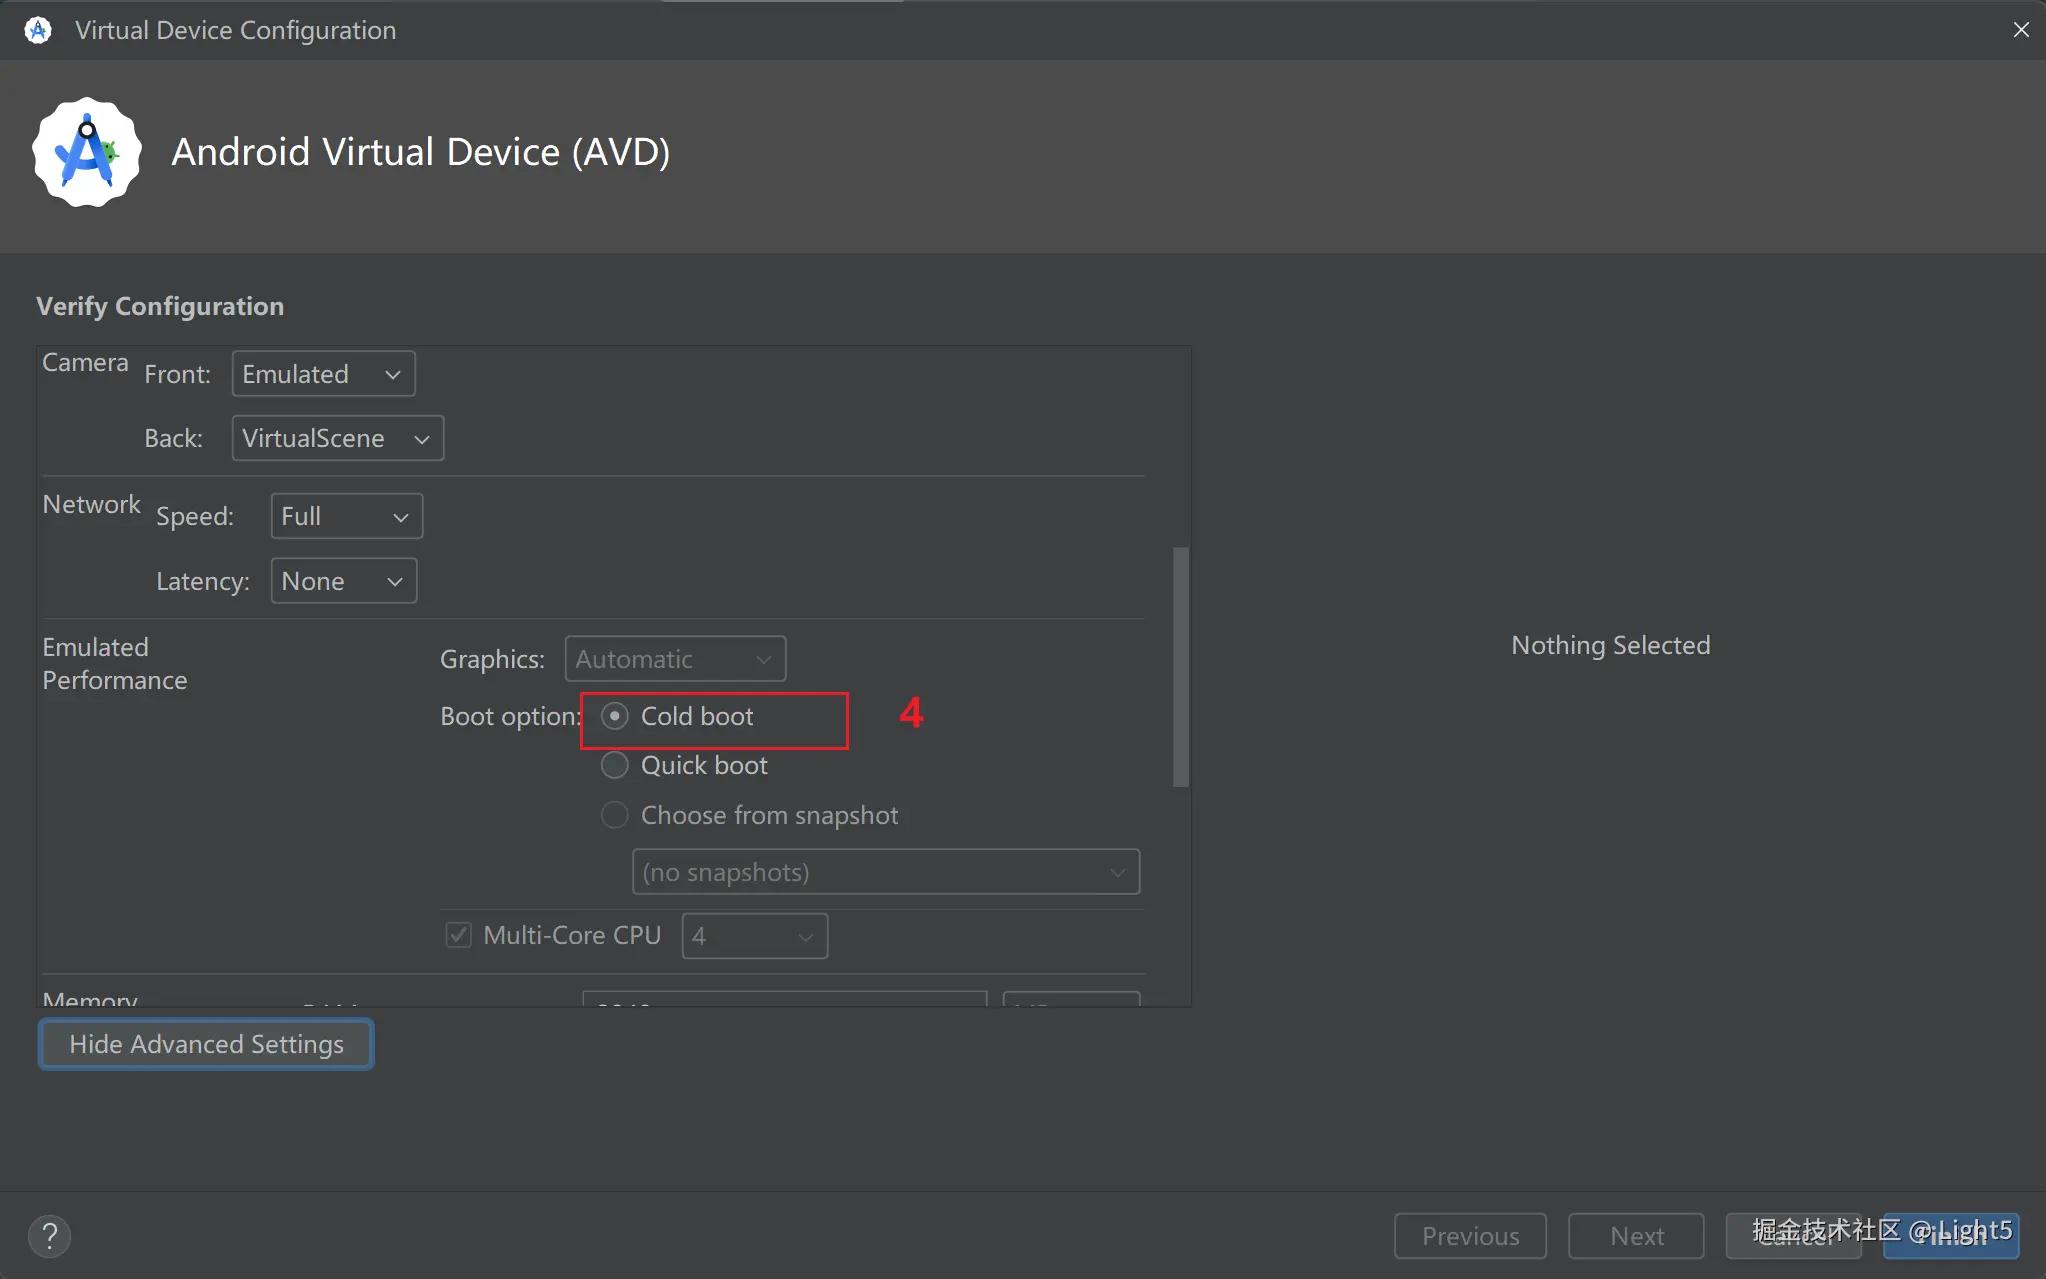Expand the Network Latency dropdown
Viewport: 2046px width, 1279px height.
point(343,581)
